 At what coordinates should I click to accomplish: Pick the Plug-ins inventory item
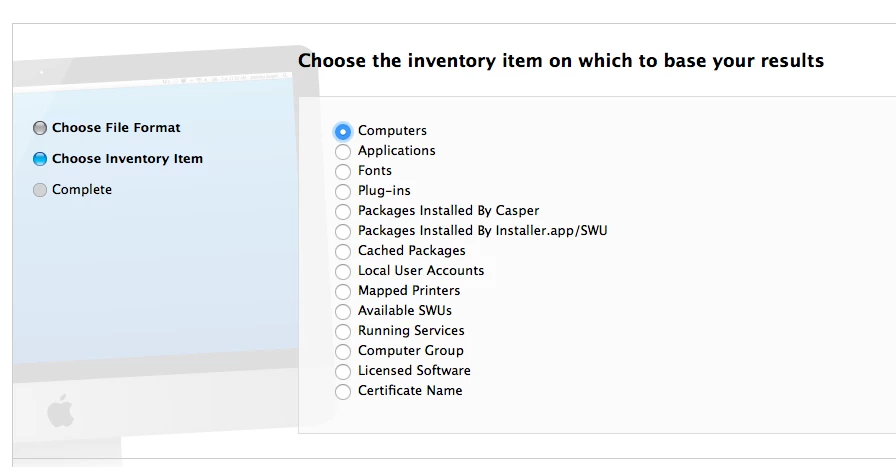[x=343, y=191]
